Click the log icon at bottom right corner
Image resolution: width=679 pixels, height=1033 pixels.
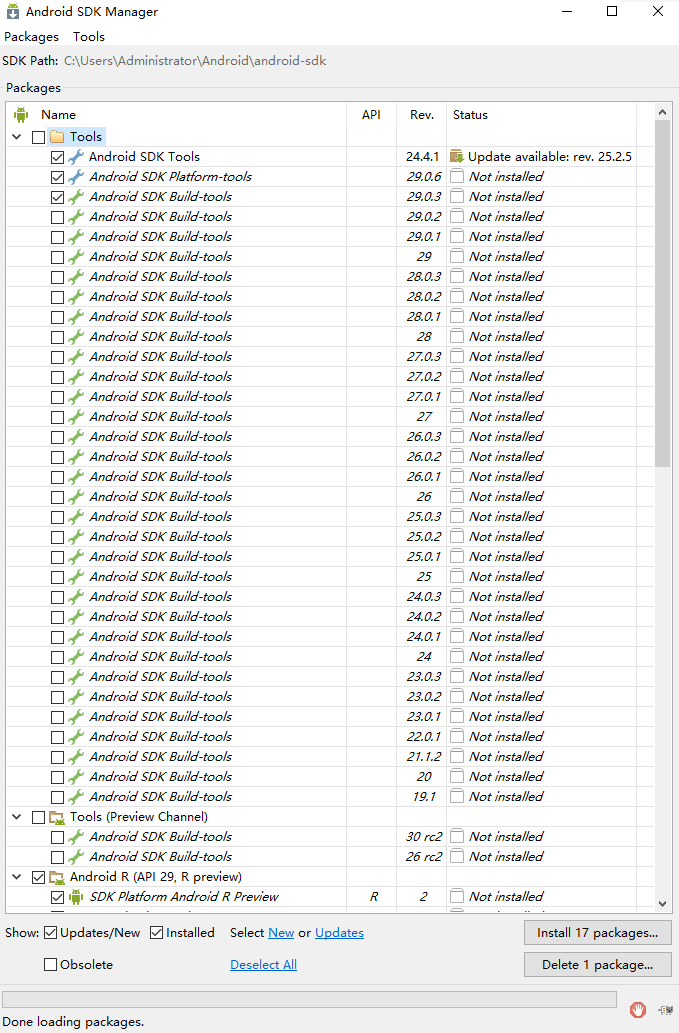tap(665, 1009)
